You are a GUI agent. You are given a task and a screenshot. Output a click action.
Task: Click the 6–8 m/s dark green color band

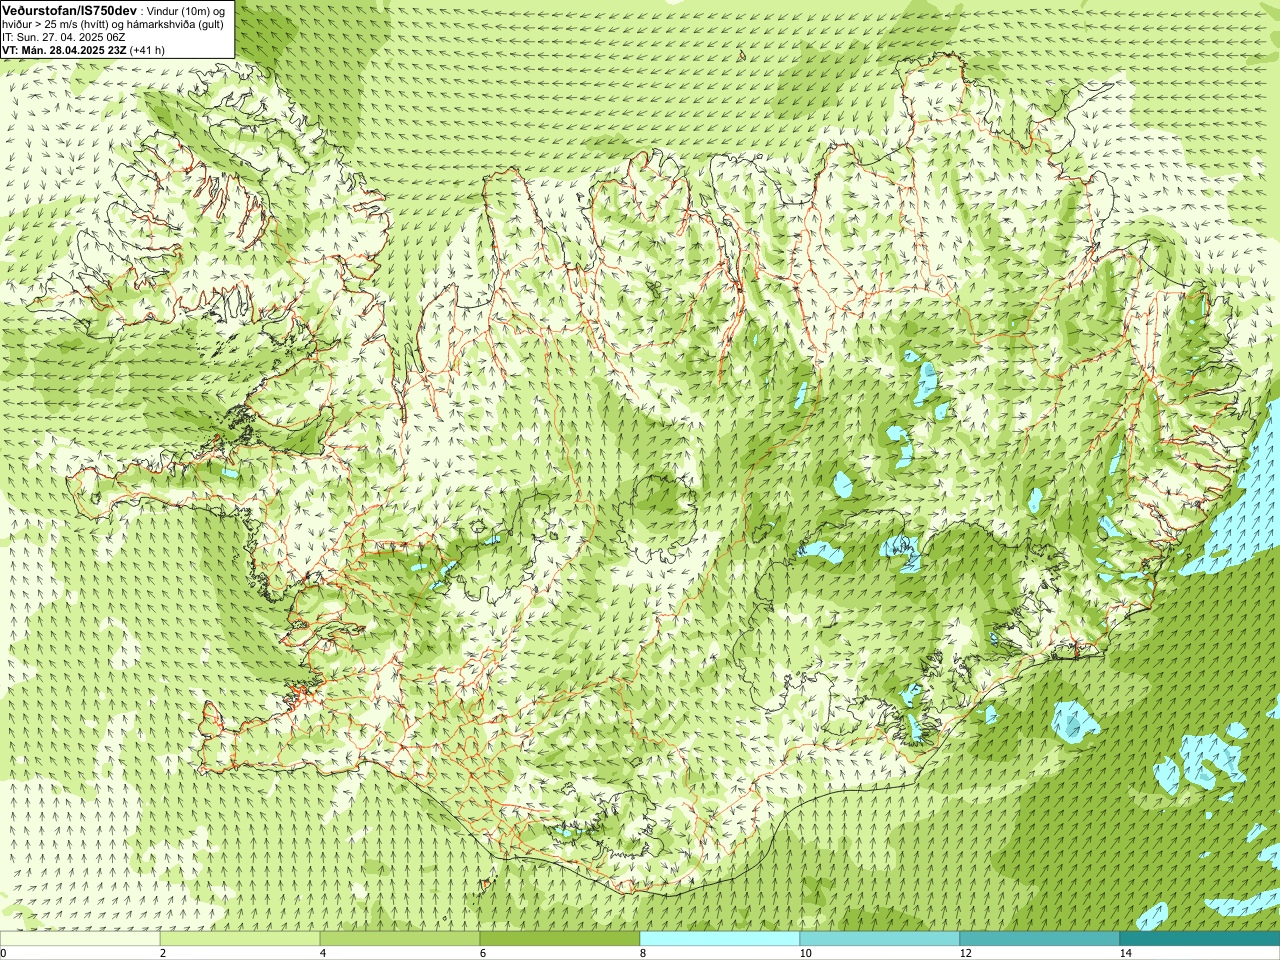[560, 939]
